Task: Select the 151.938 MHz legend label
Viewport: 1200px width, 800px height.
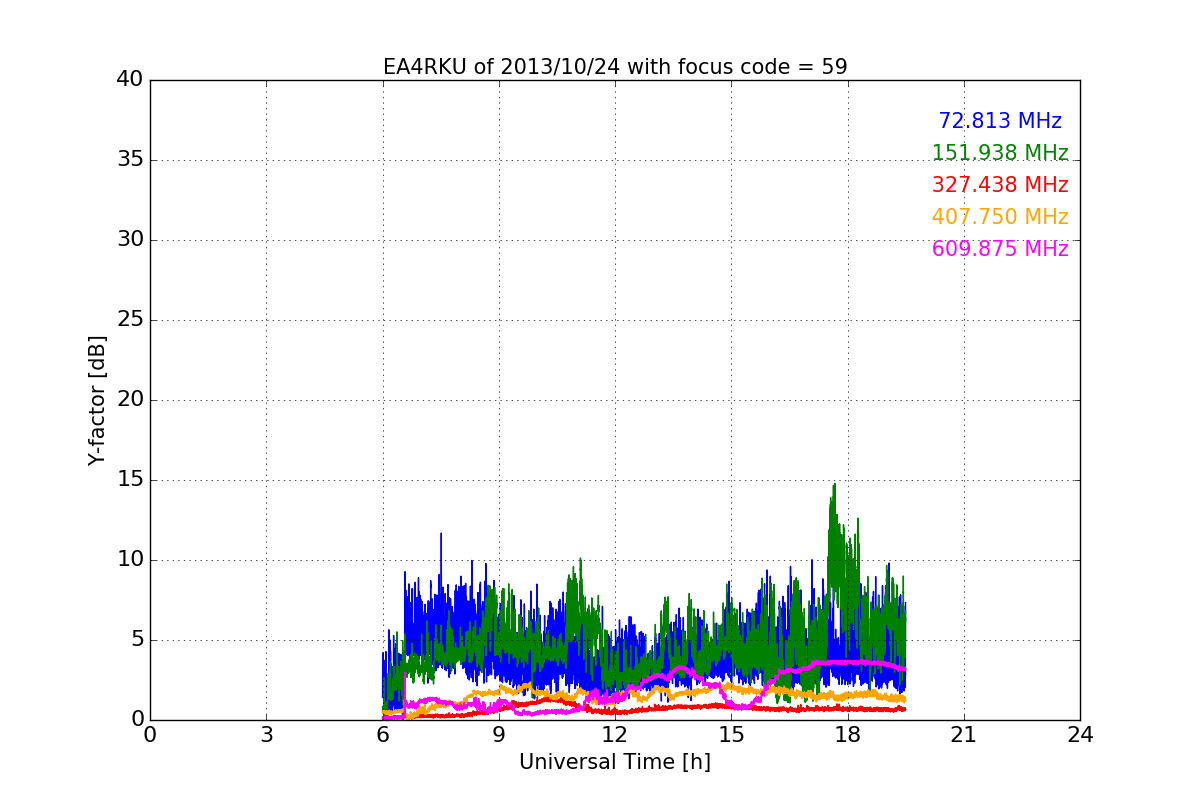Action: click(x=1000, y=153)
